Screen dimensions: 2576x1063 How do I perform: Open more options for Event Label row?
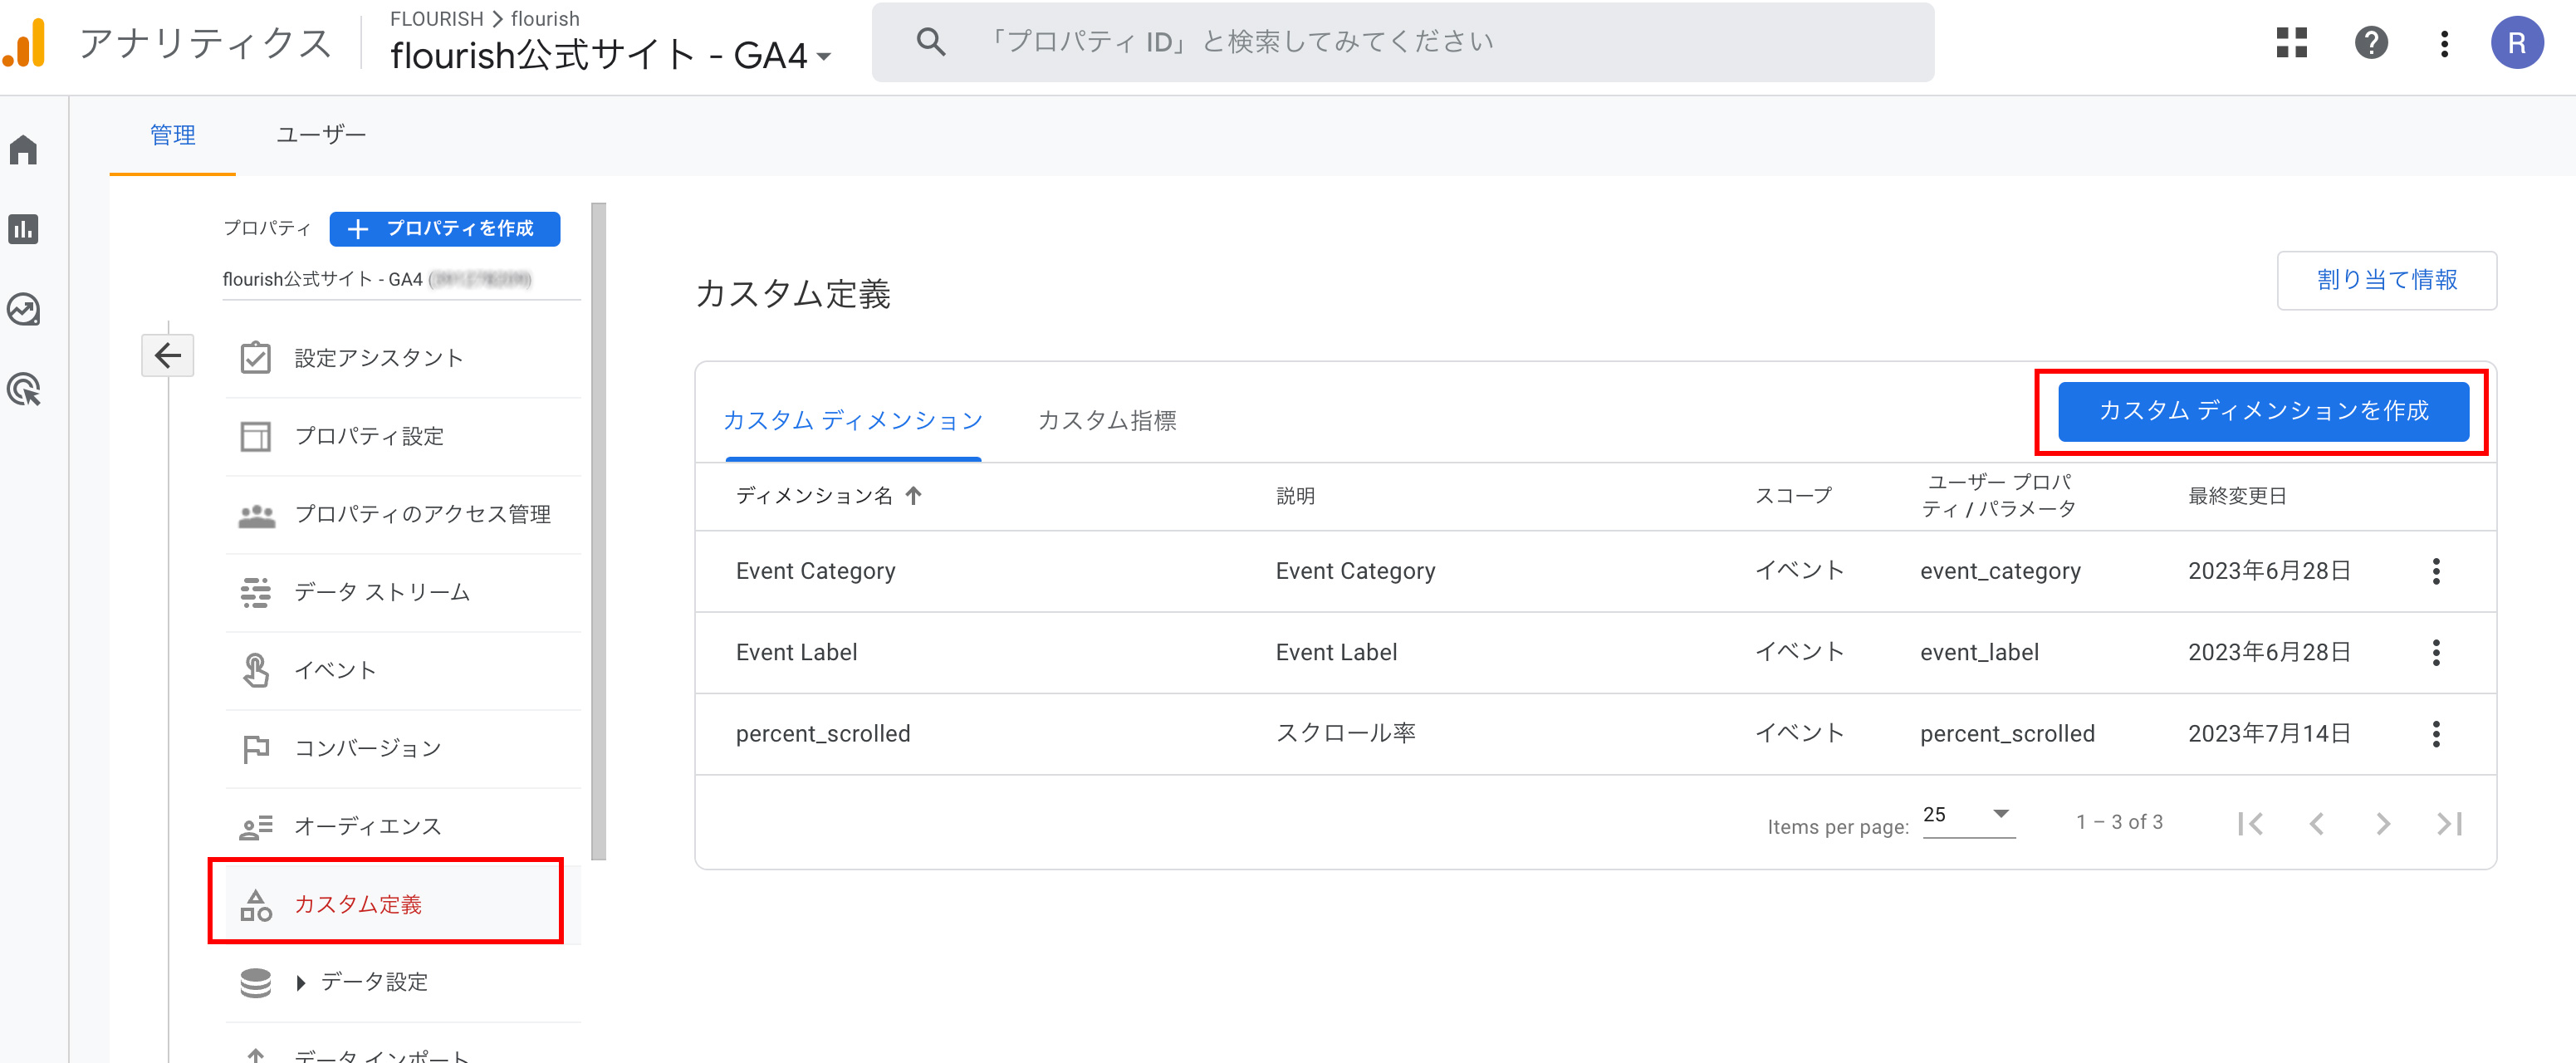click(2436, 653)
